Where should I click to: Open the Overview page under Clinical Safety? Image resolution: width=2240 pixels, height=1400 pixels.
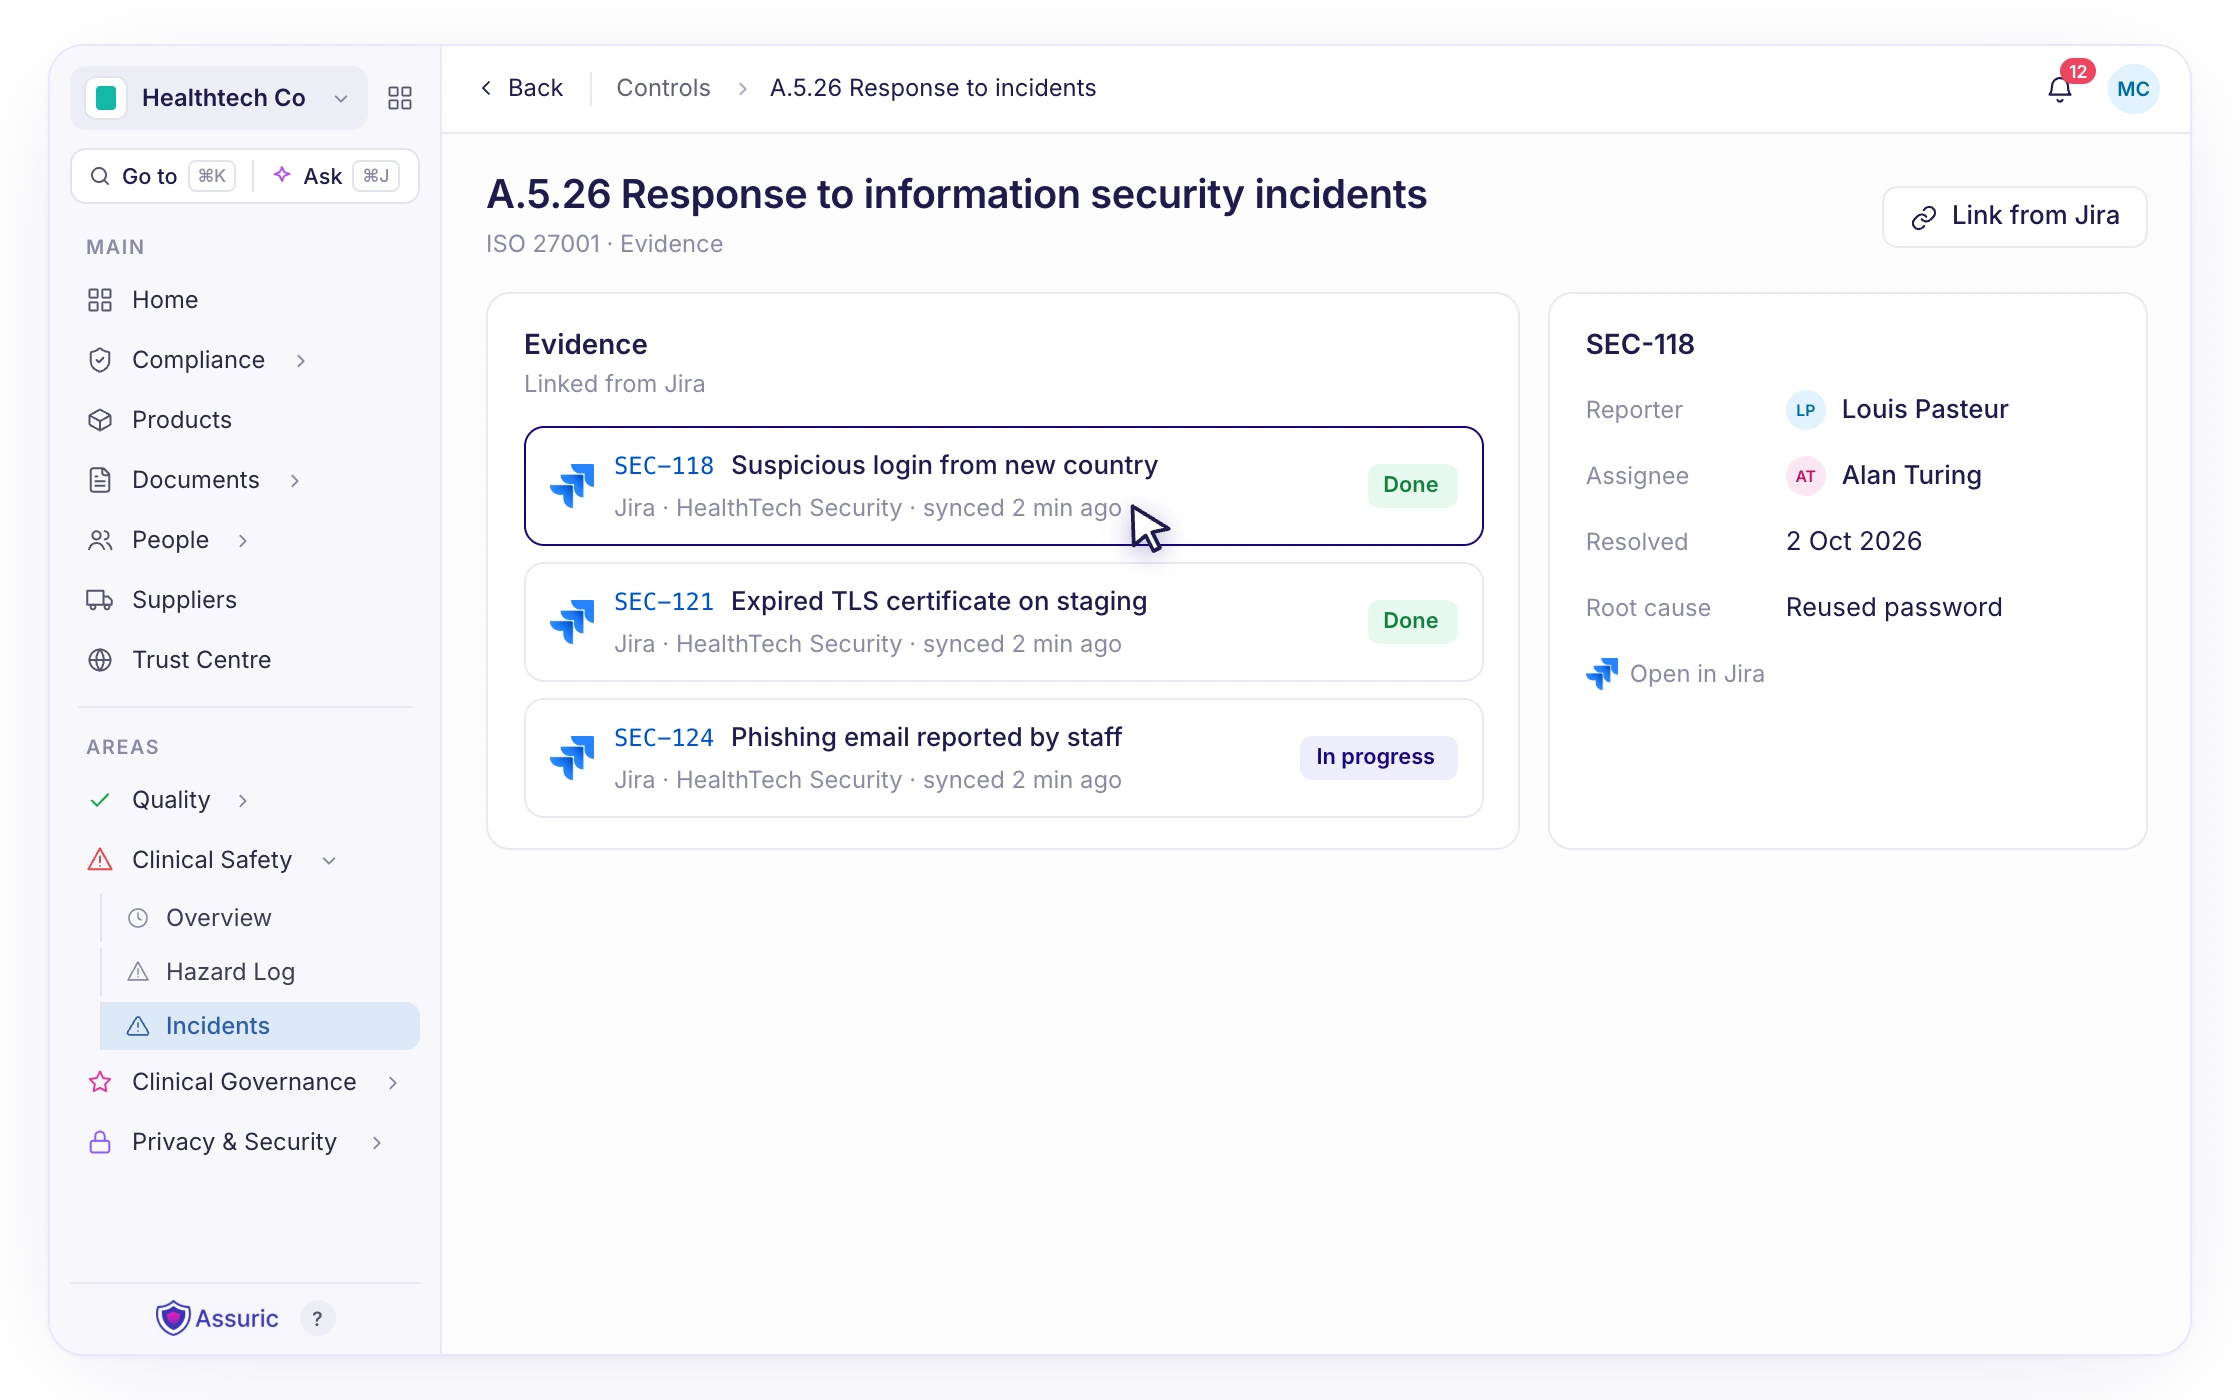click(259, 918)
